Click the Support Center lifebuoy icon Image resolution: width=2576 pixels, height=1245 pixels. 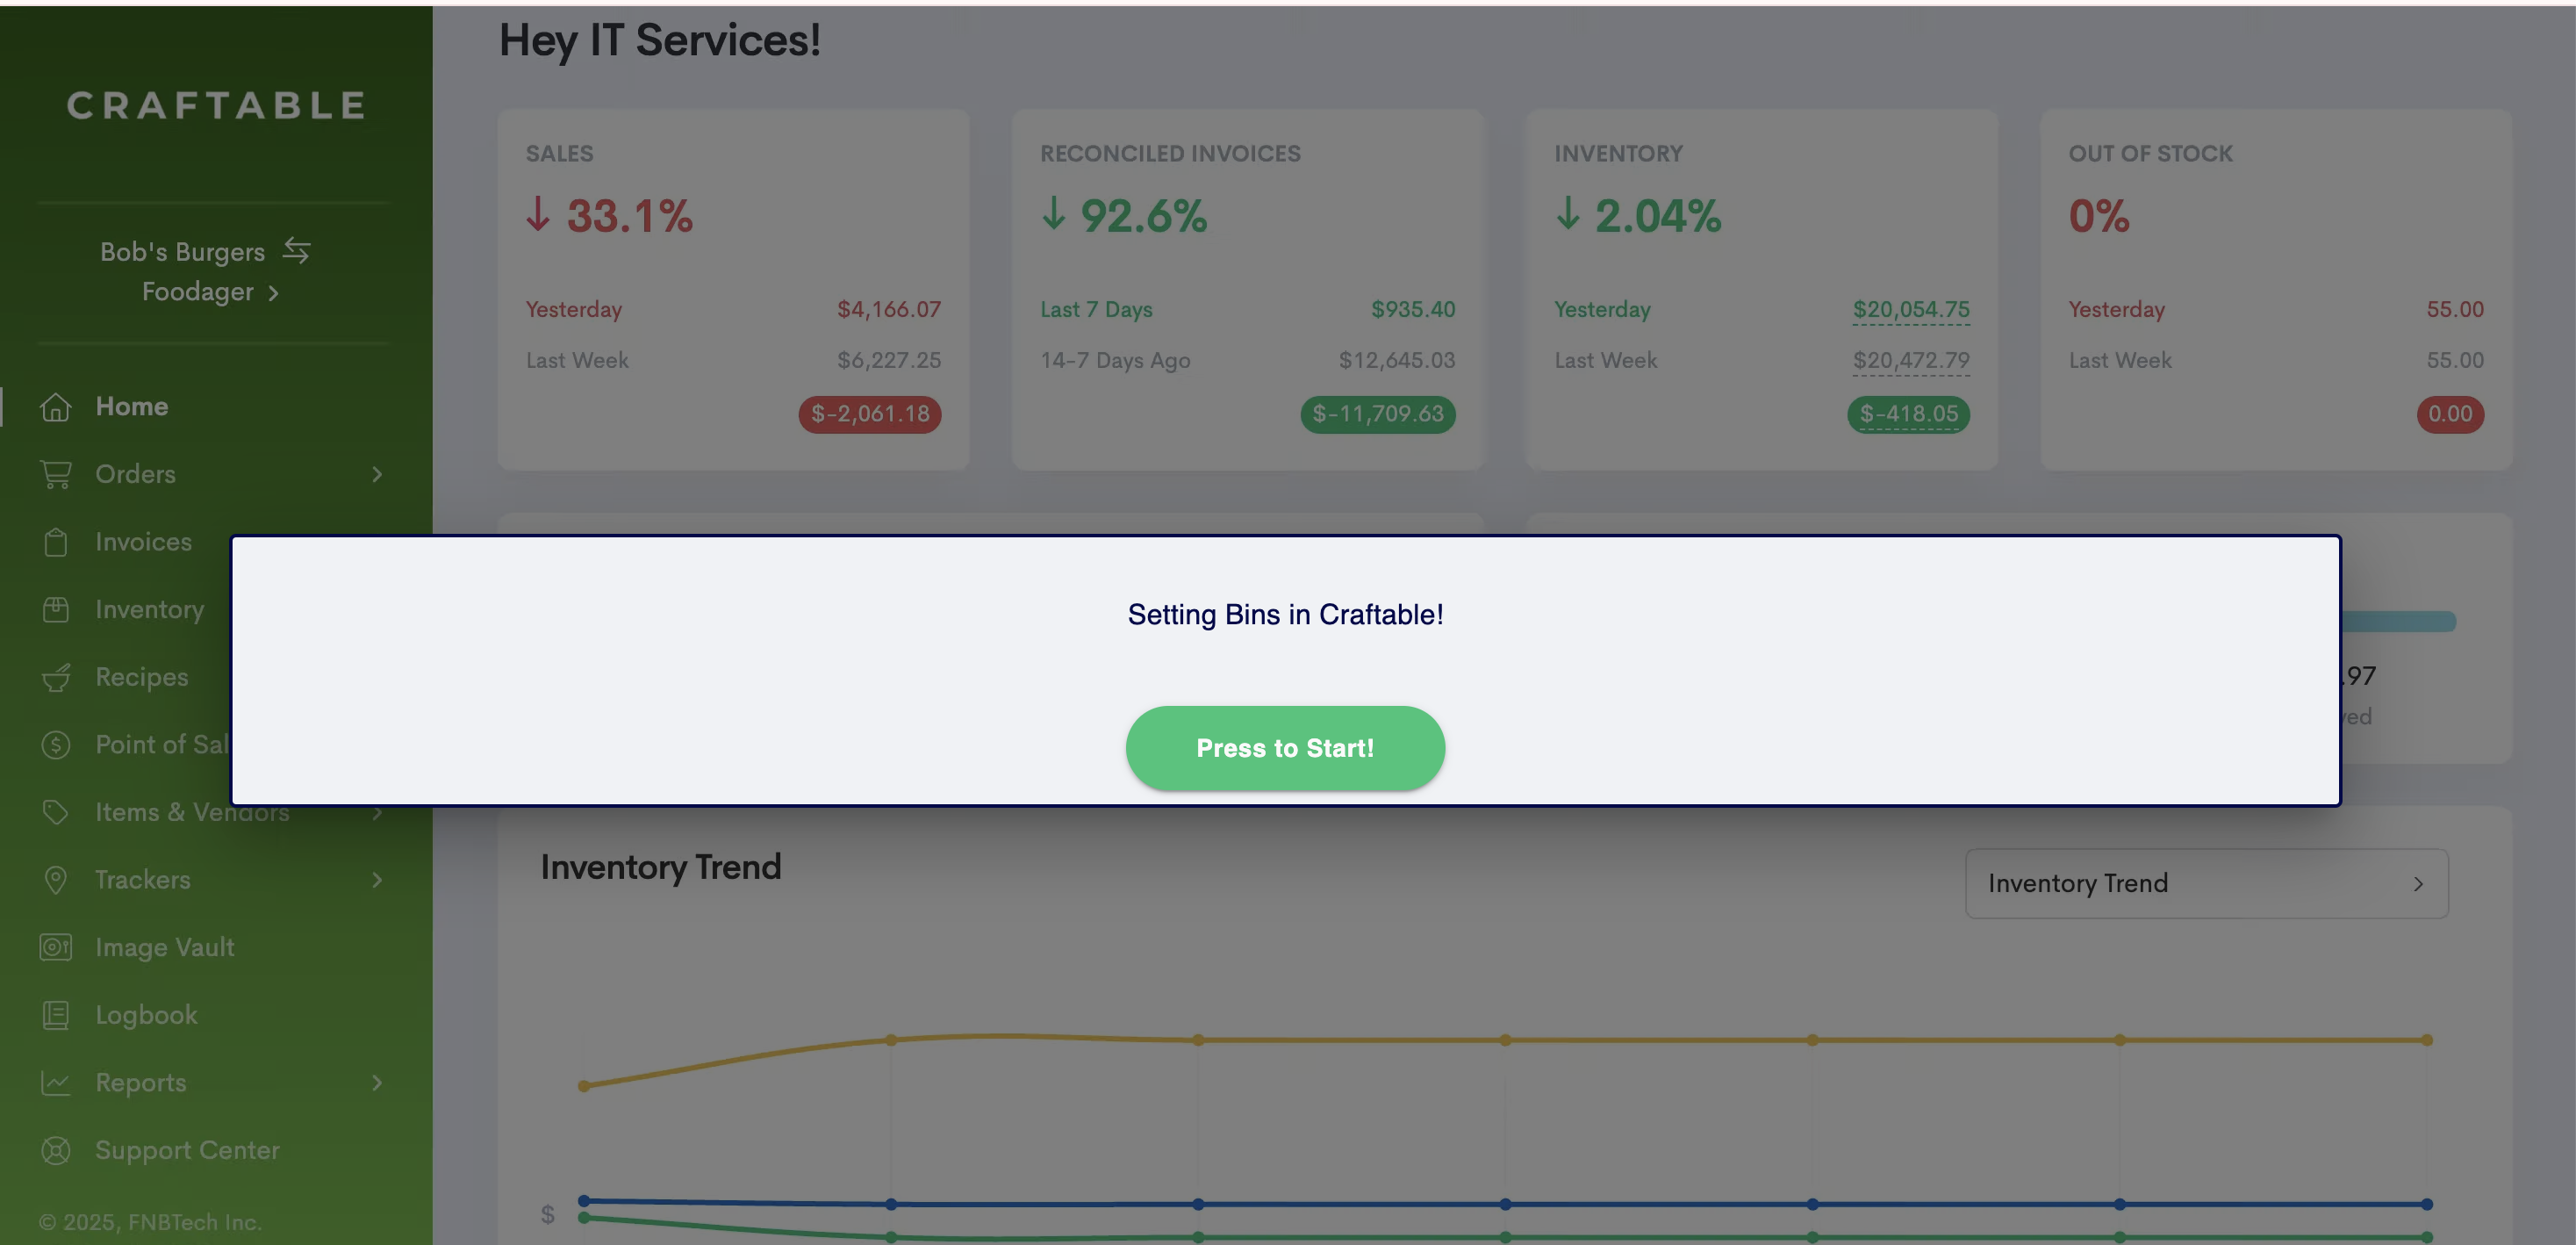click(x=56, y=1150)
